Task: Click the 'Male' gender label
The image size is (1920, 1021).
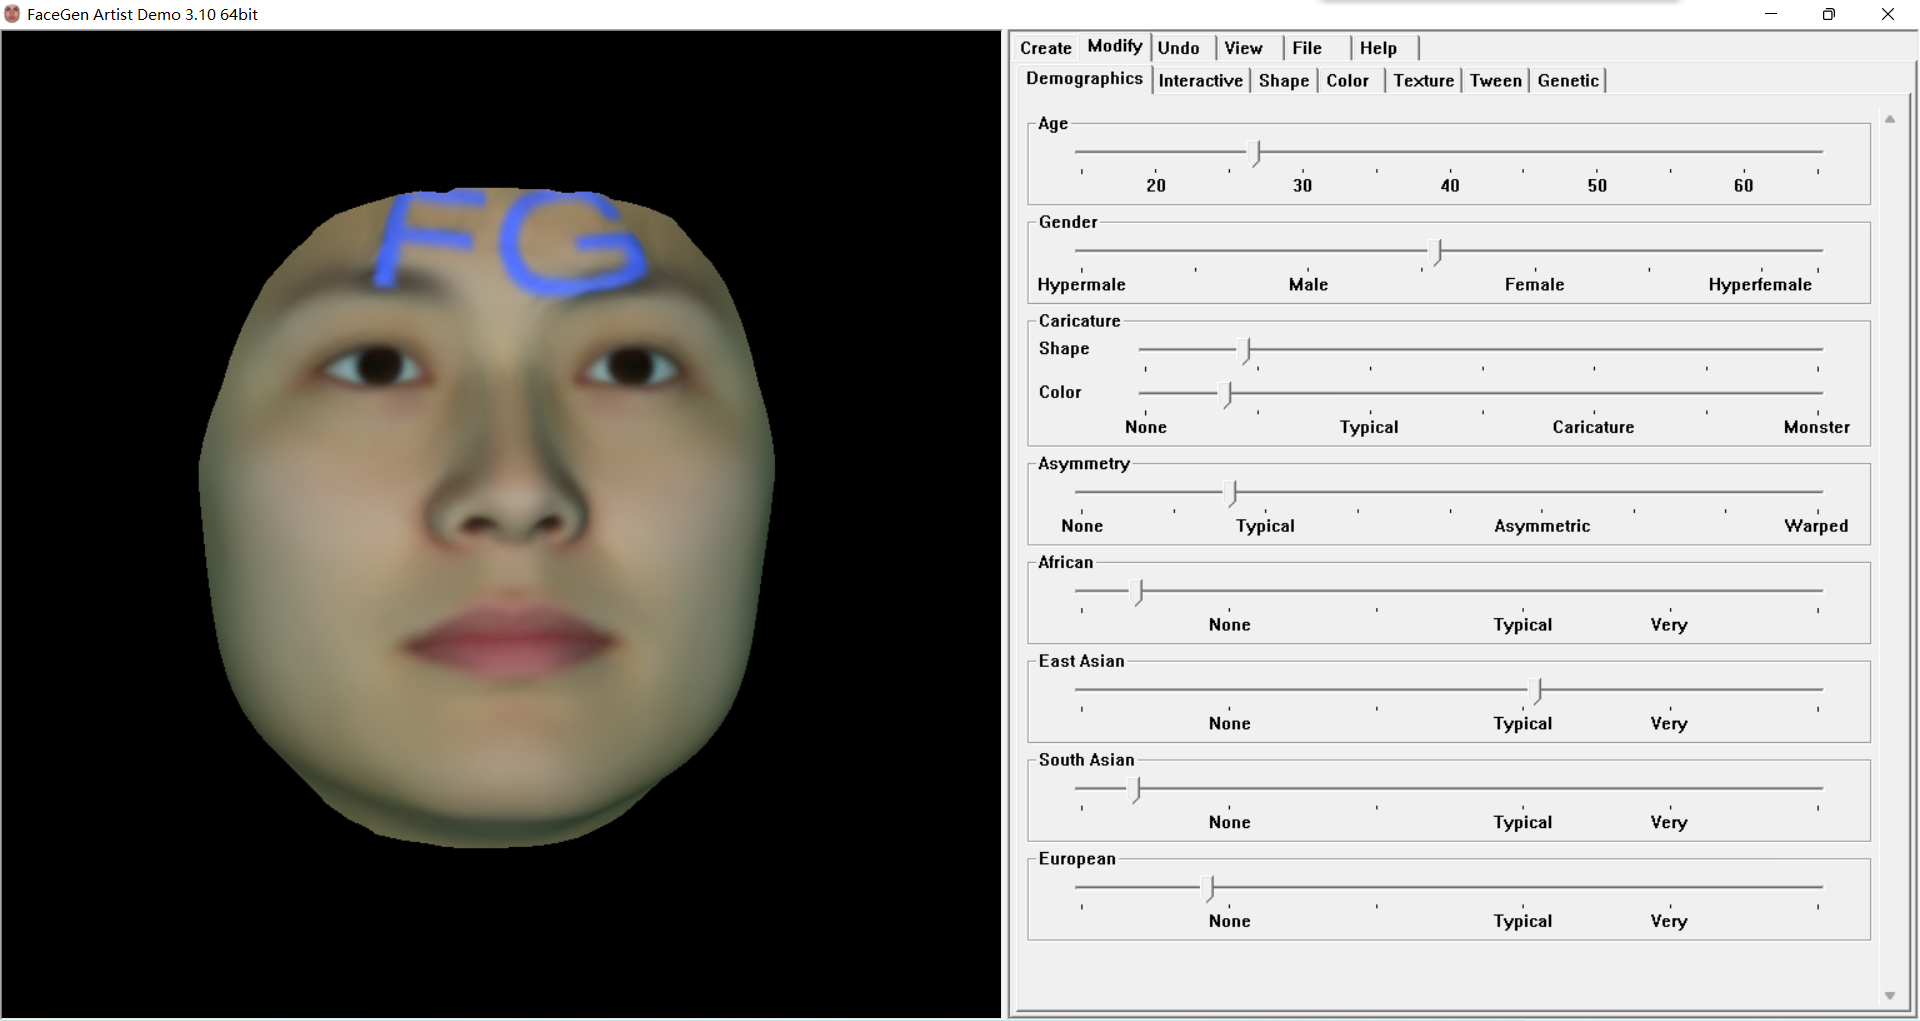Action: click(x=1308, y=285)
